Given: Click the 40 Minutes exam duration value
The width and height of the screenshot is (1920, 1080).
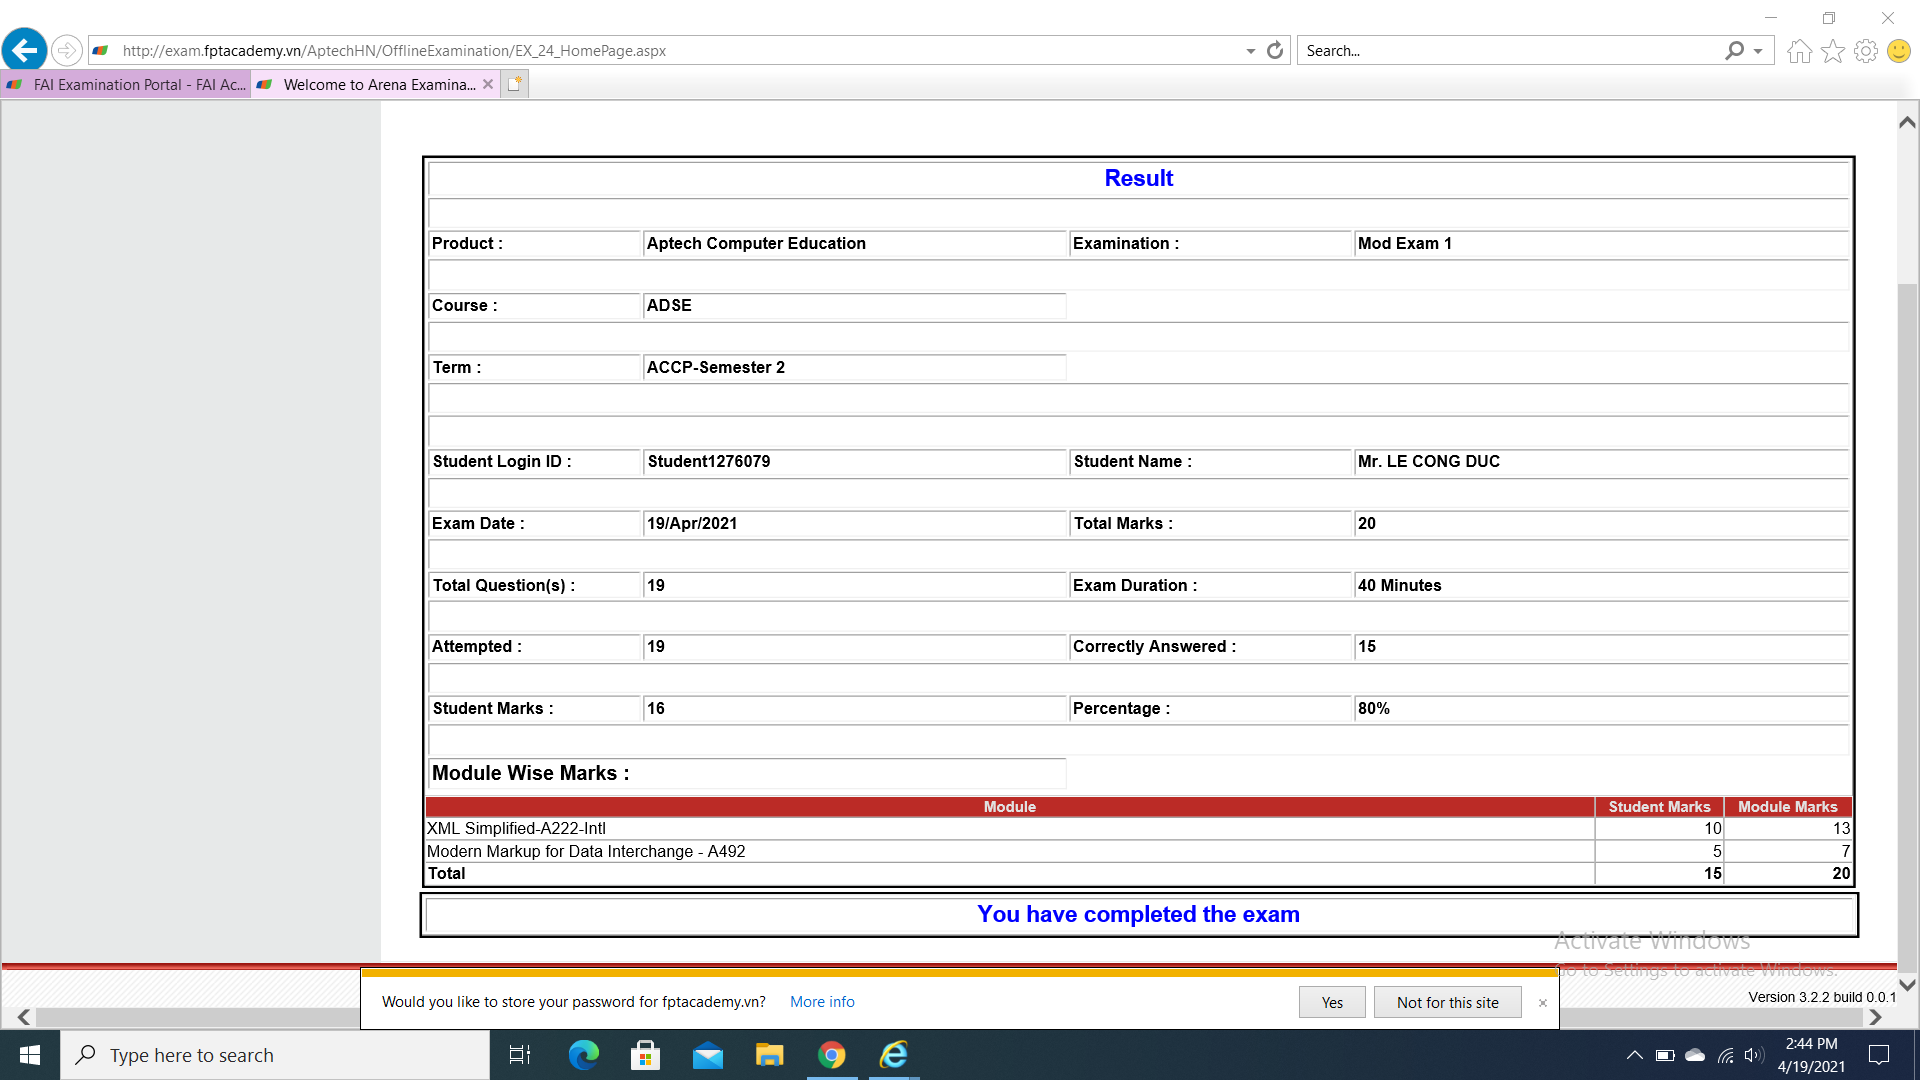Looking at the screenshot, I should (1399, 586).
